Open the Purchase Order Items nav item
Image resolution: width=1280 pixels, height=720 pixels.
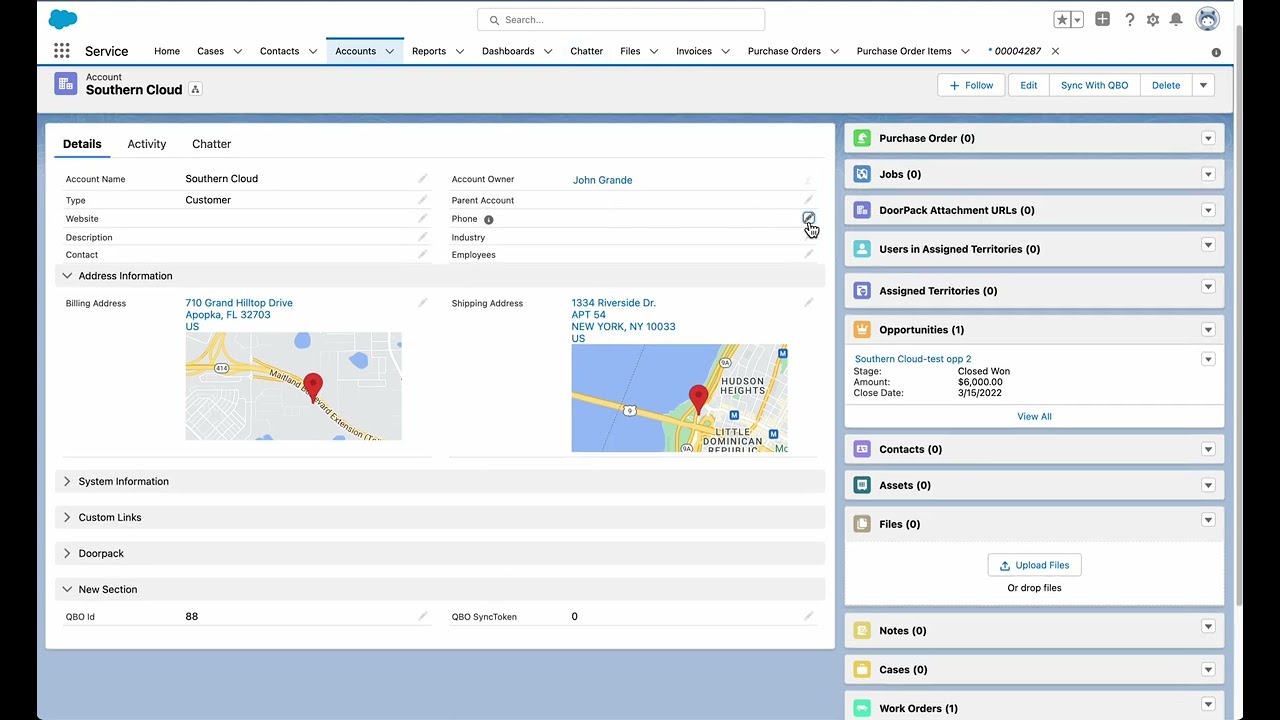(904, 51)
